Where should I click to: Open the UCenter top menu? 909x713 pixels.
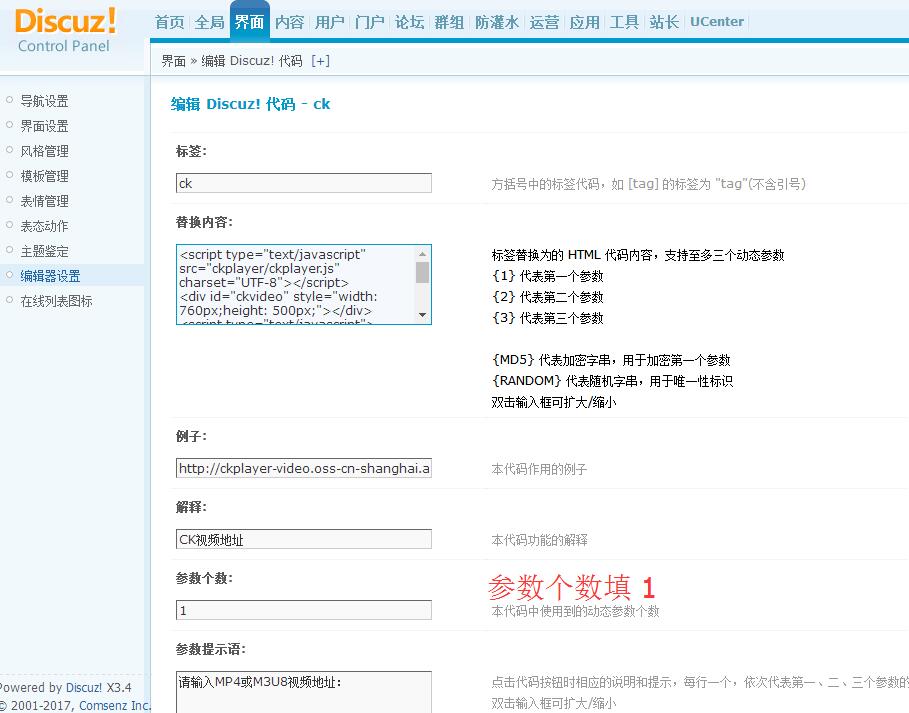pos(717,22)
